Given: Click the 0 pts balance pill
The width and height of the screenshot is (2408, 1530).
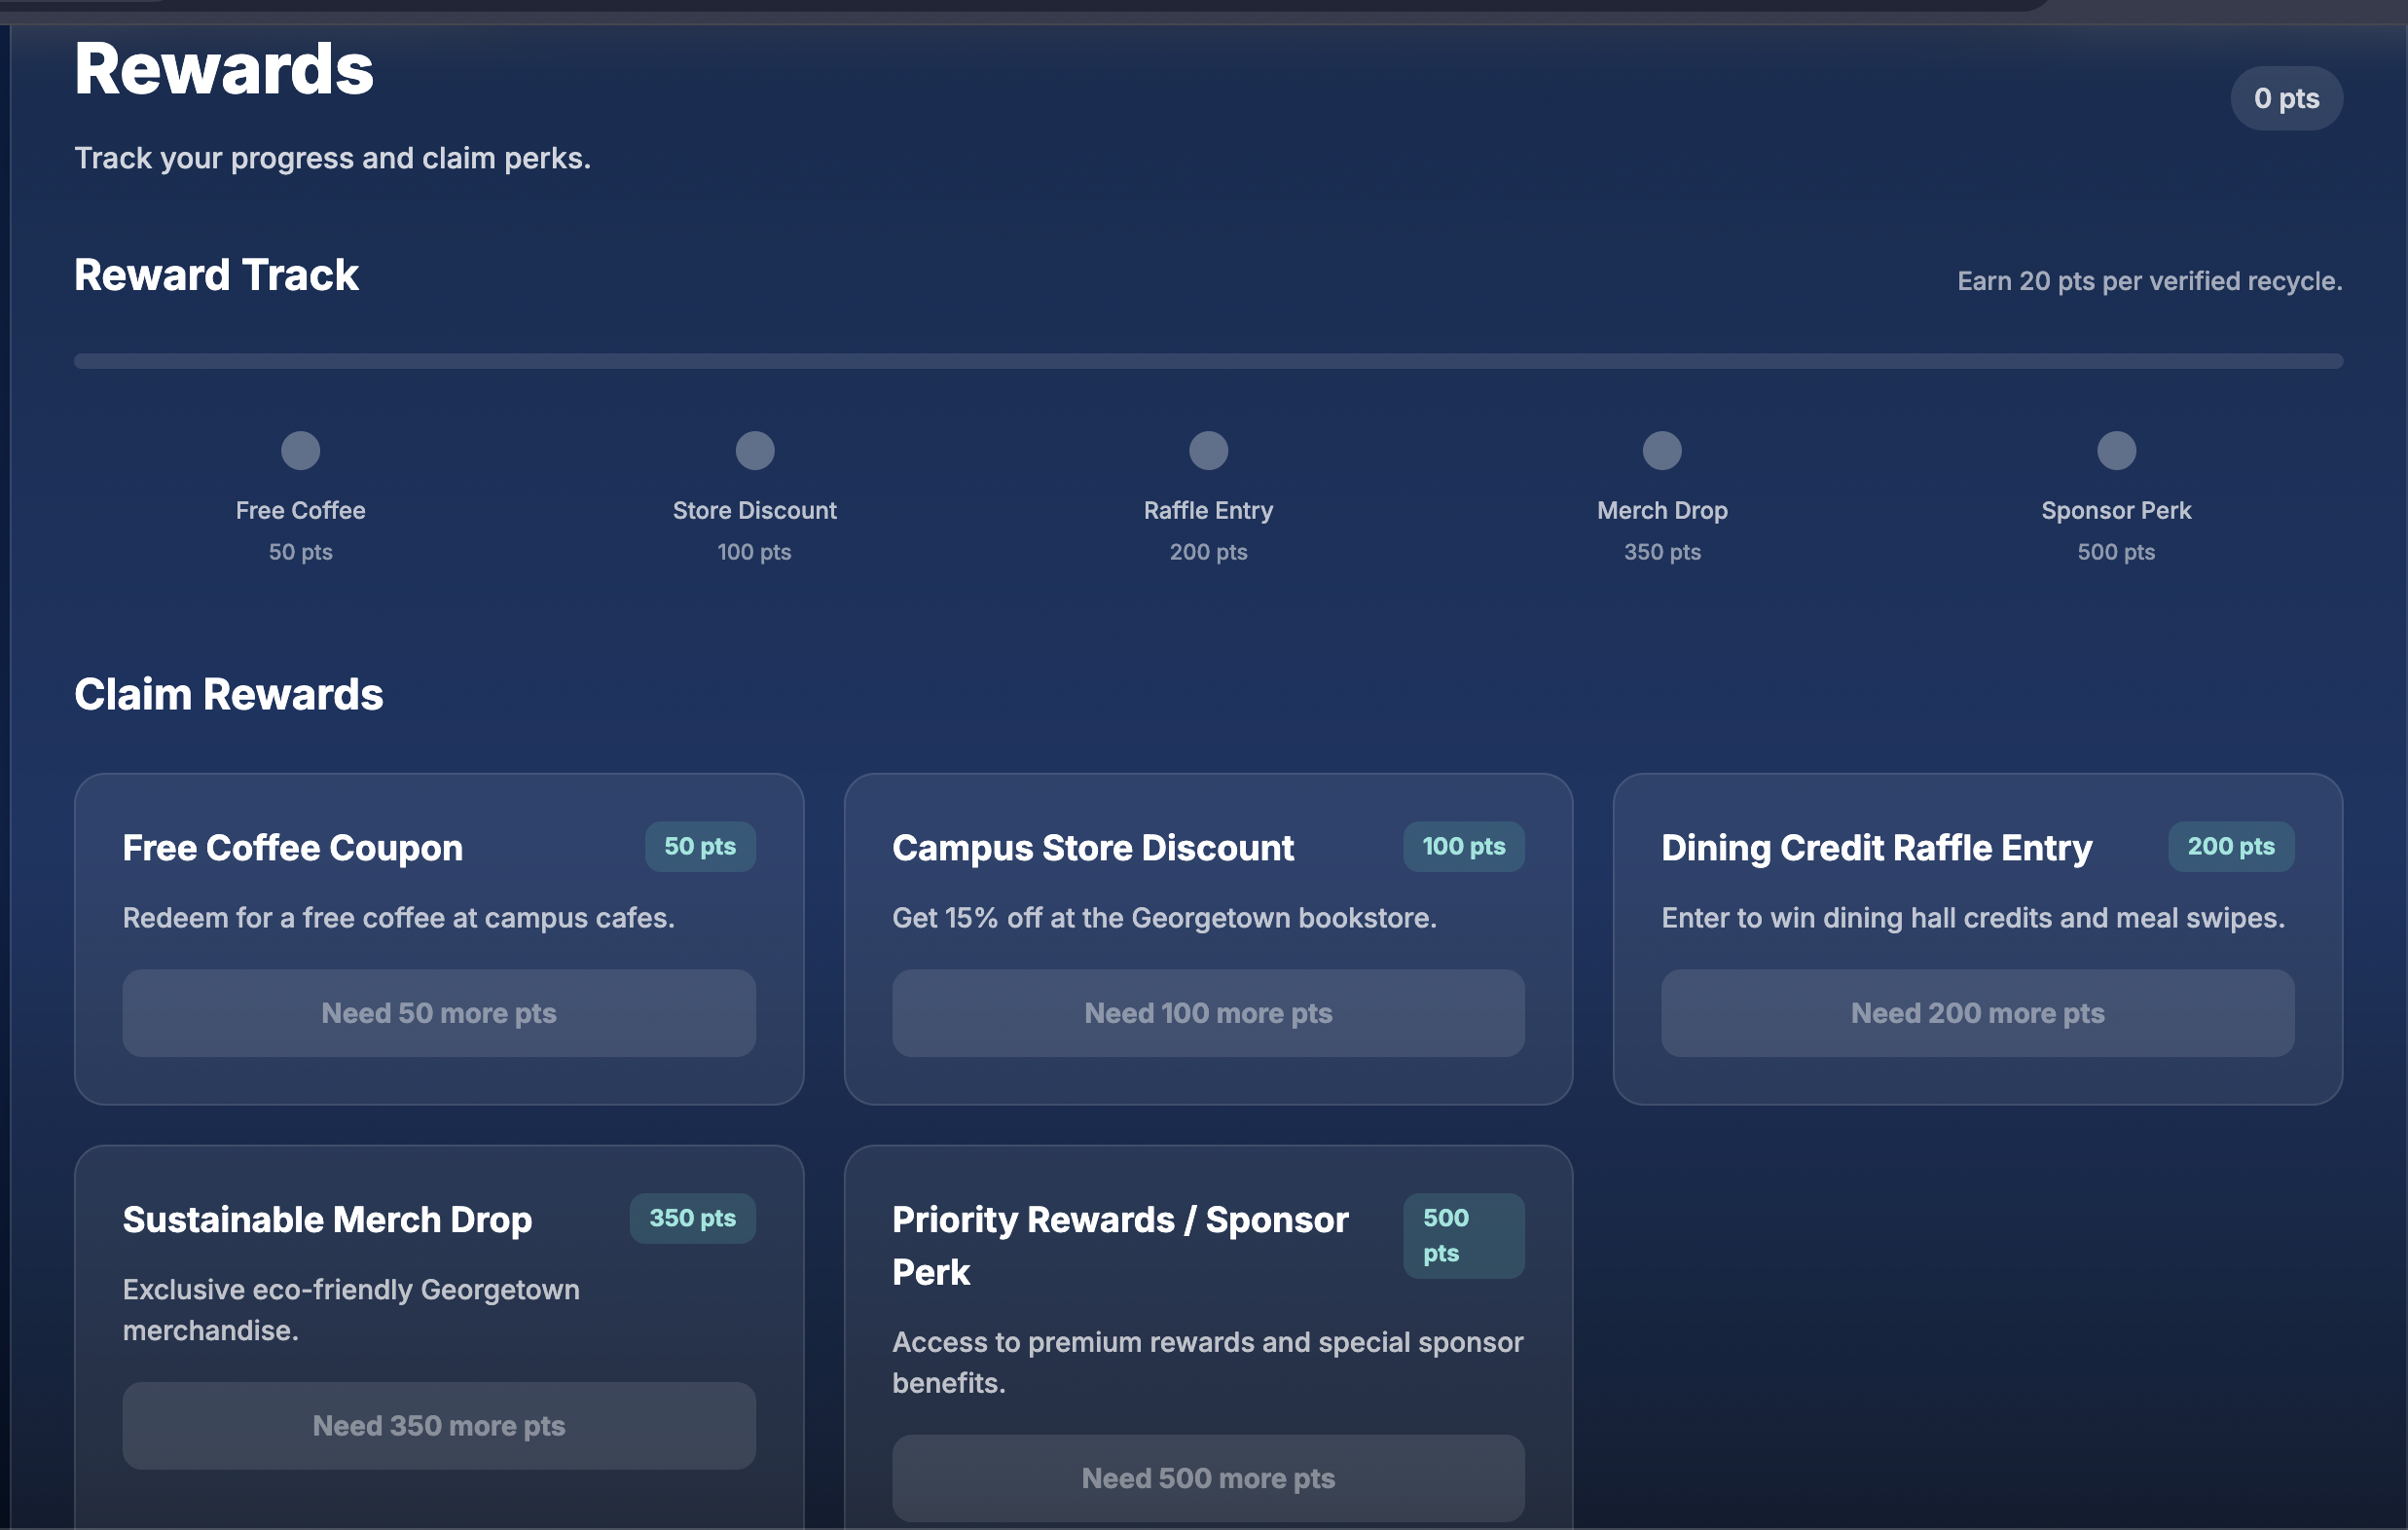Looking at the screenshot, I should [2286, 98].
